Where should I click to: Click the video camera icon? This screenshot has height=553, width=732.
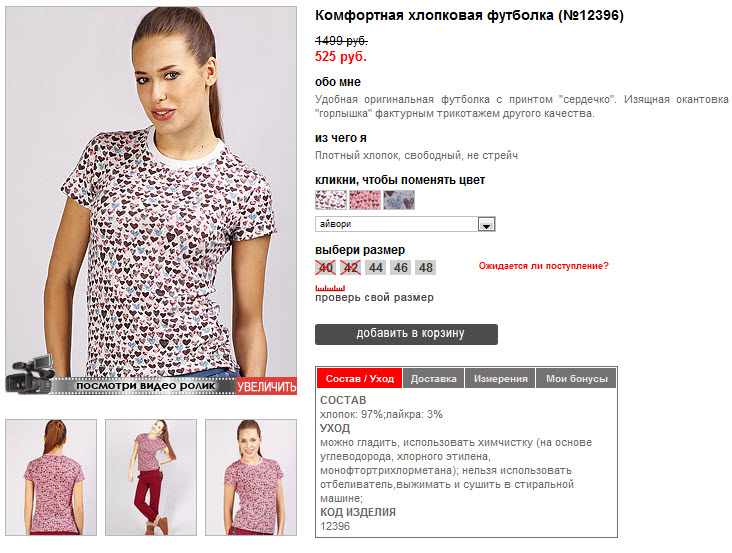(29, 375)
